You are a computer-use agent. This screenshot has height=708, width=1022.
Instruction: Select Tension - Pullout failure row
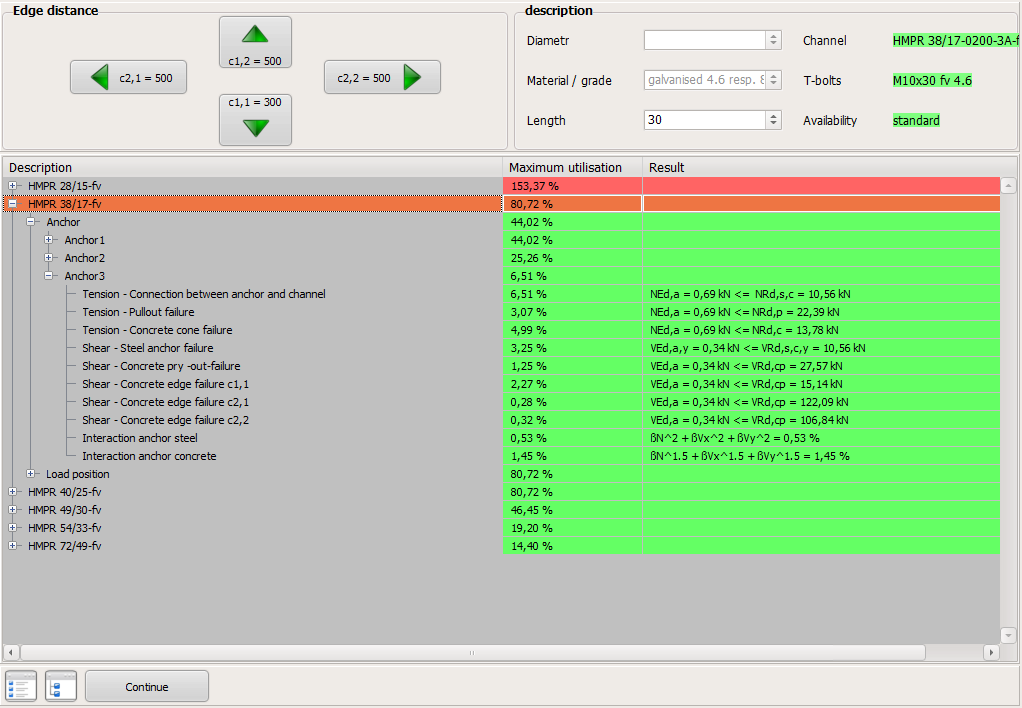pos(501,312)
